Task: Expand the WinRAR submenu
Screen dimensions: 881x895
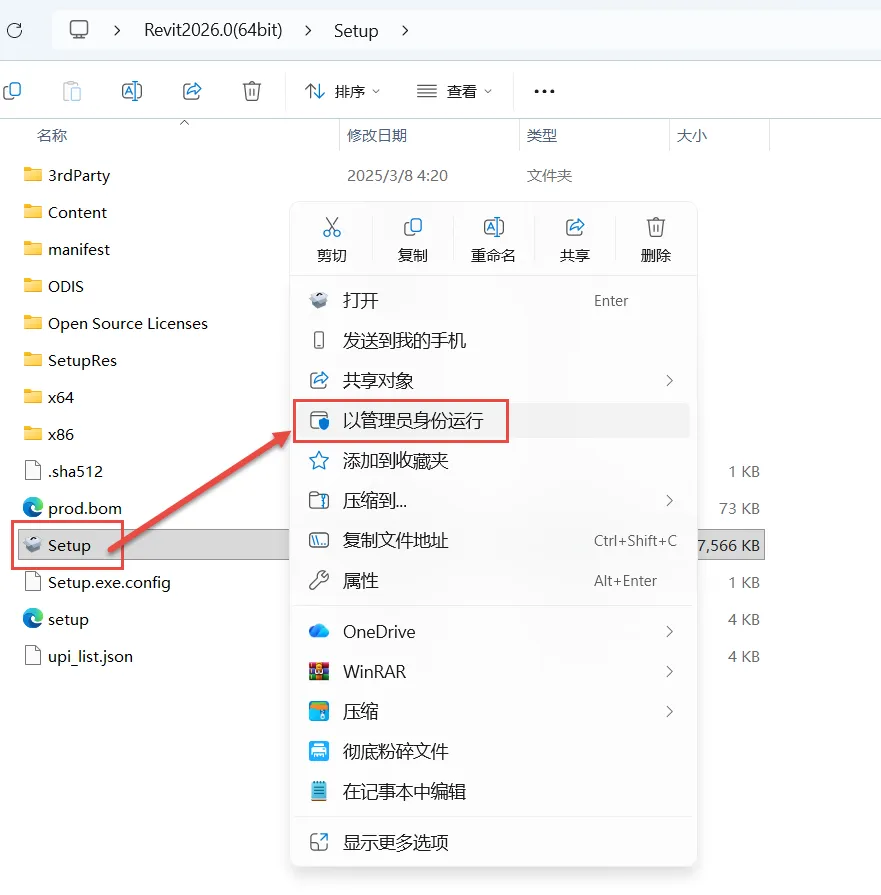Action: pos(669,672)
